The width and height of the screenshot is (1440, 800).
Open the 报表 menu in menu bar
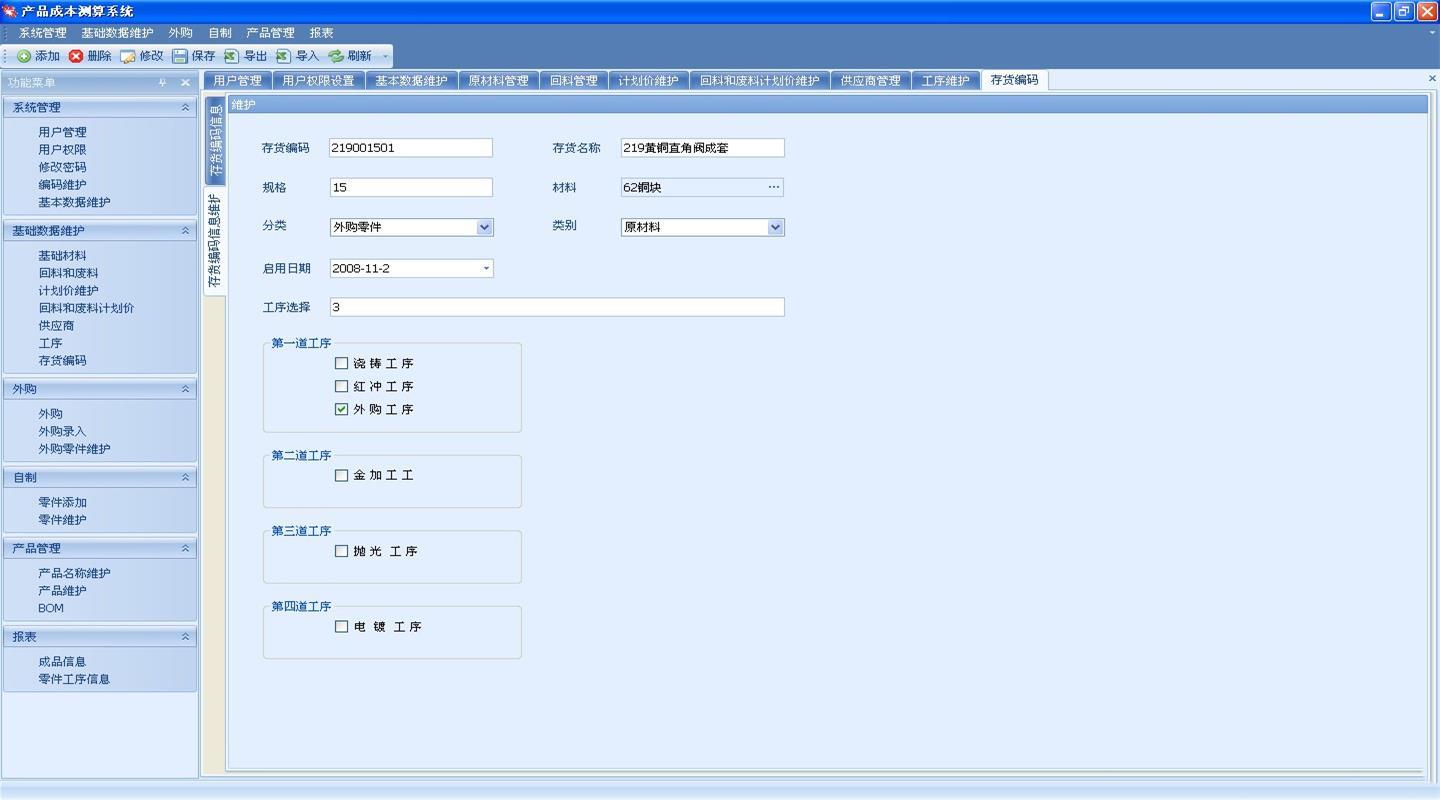pos(321,33)
